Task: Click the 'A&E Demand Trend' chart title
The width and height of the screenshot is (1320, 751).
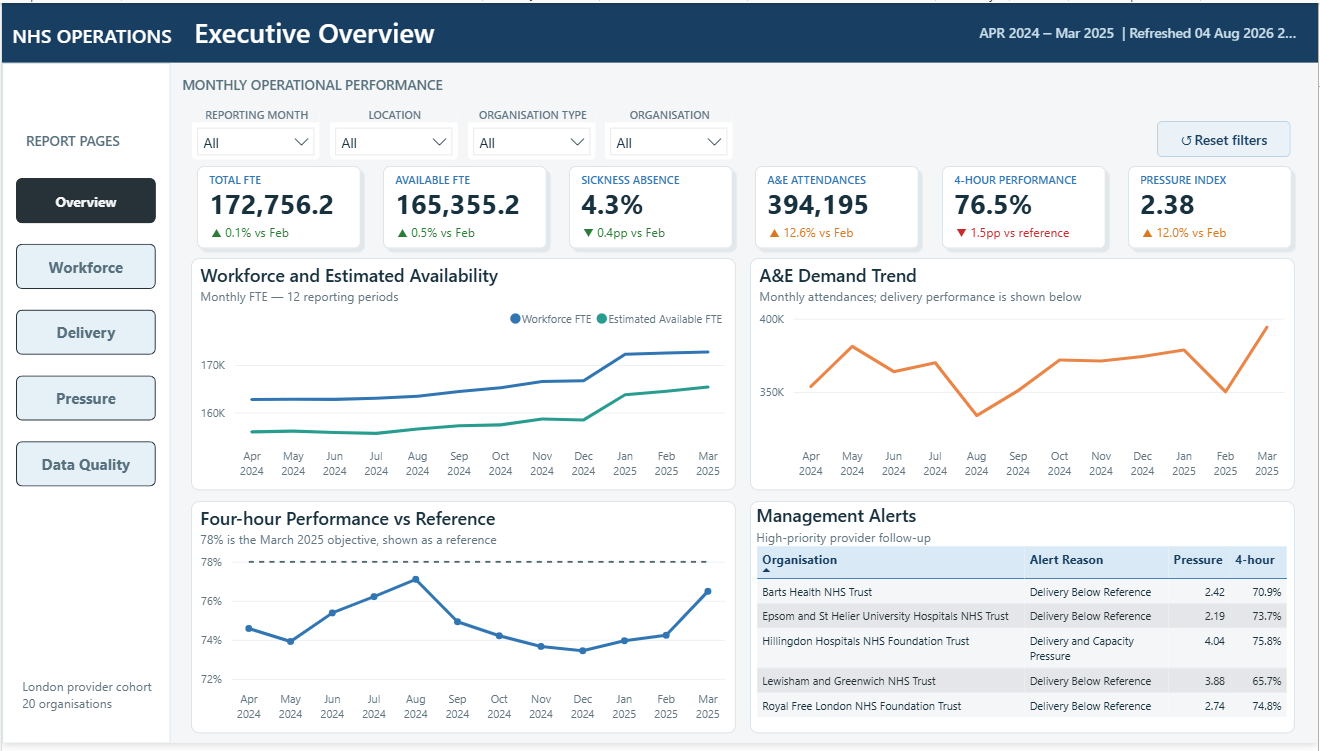Action: [838, 276]
